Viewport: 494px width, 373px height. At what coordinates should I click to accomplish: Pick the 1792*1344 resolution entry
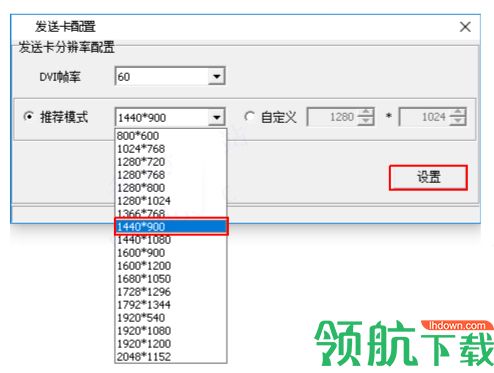point(171,305)
